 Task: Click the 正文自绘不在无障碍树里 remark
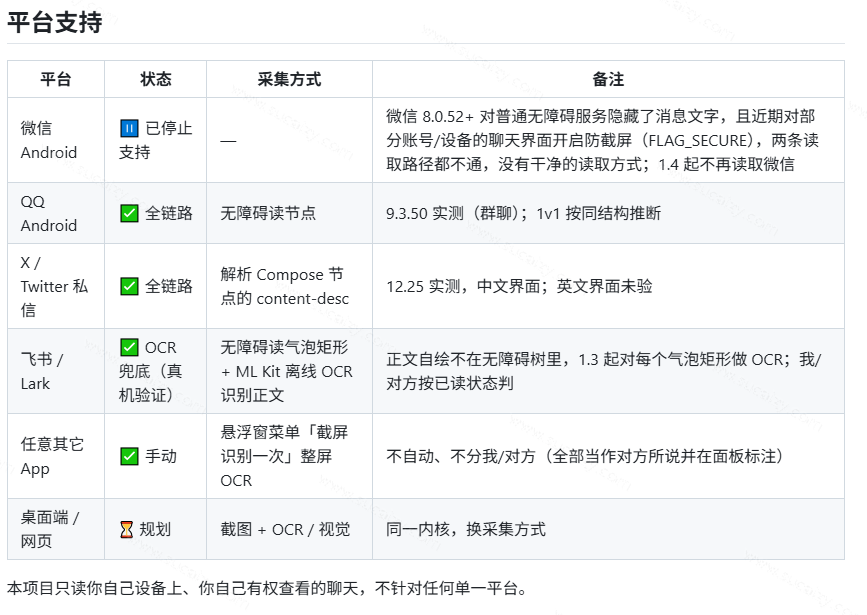point(604,371)
